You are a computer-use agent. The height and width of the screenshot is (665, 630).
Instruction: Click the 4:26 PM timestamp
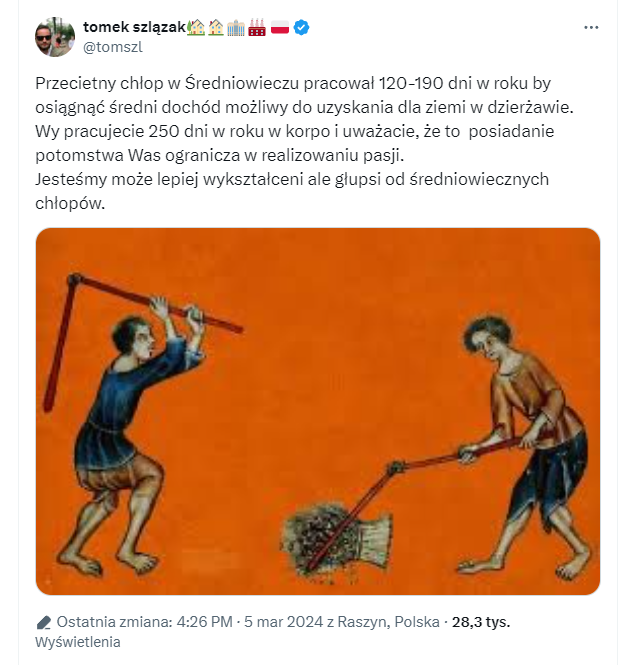coord(204,622)
